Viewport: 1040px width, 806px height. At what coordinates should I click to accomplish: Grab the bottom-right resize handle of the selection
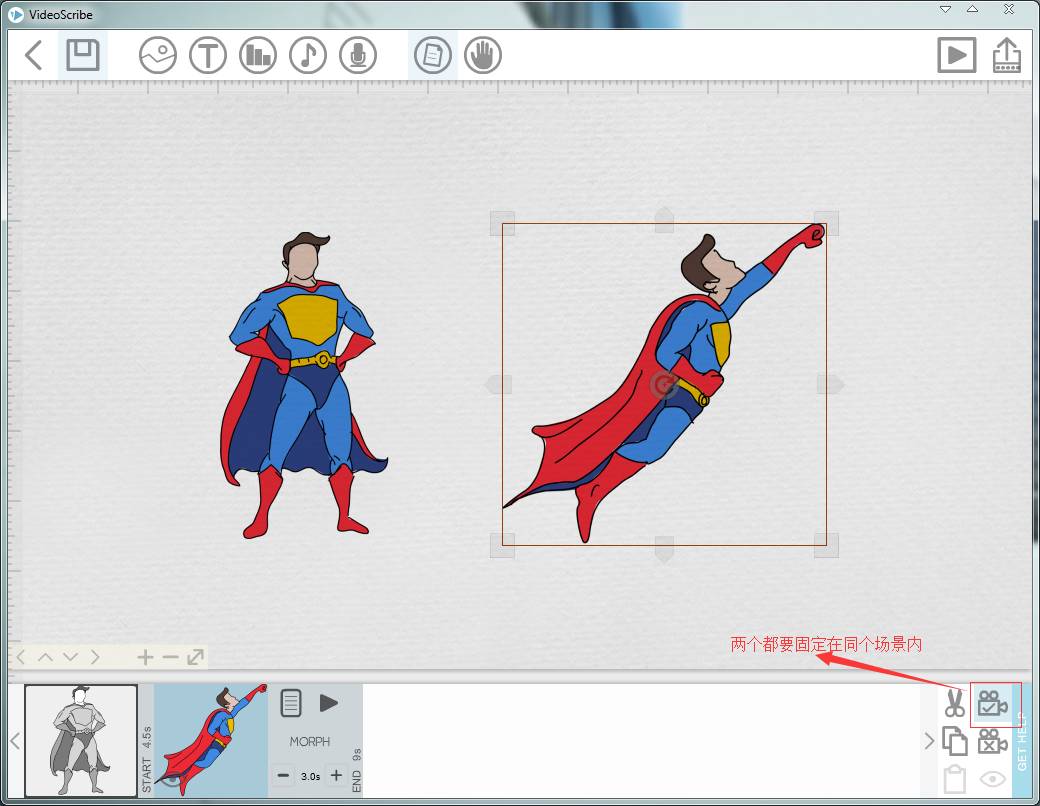[x=826, y=545]
